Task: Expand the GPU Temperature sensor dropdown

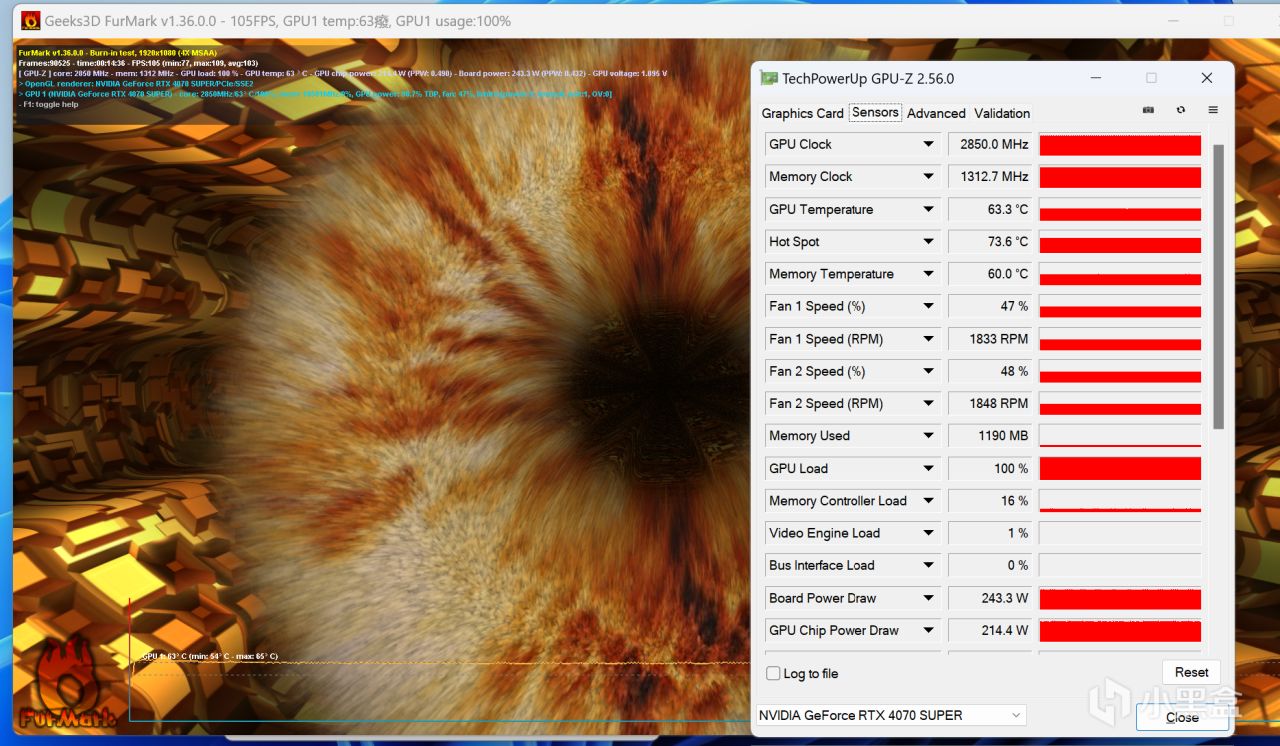Action: pos(928,209)
